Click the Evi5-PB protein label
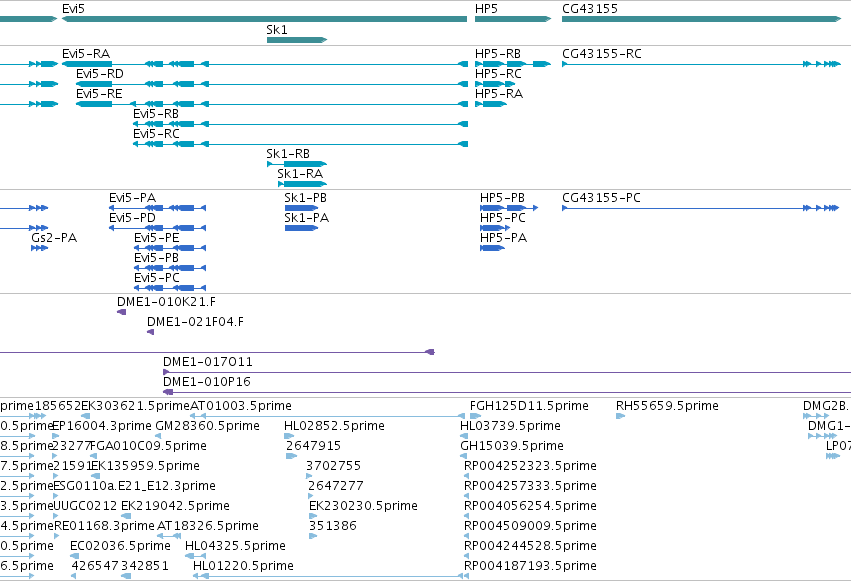The image size is (851, 581). pyautogui.click(x=157, y=258)
